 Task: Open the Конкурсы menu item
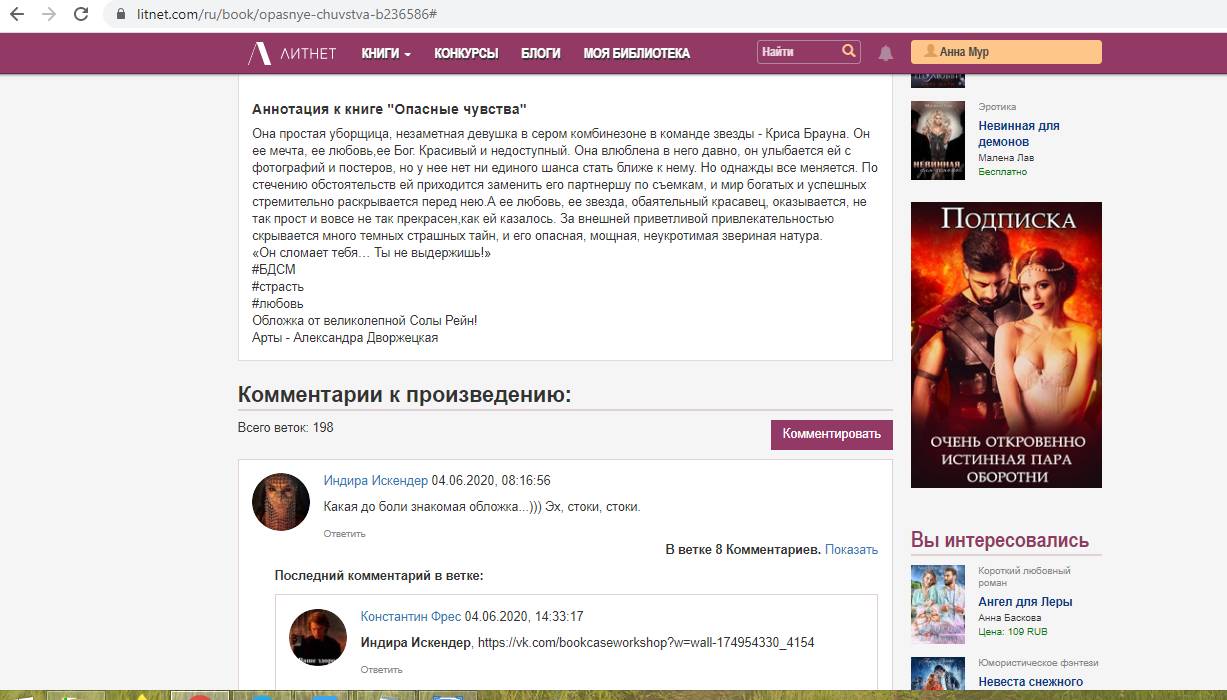(466, 53)
